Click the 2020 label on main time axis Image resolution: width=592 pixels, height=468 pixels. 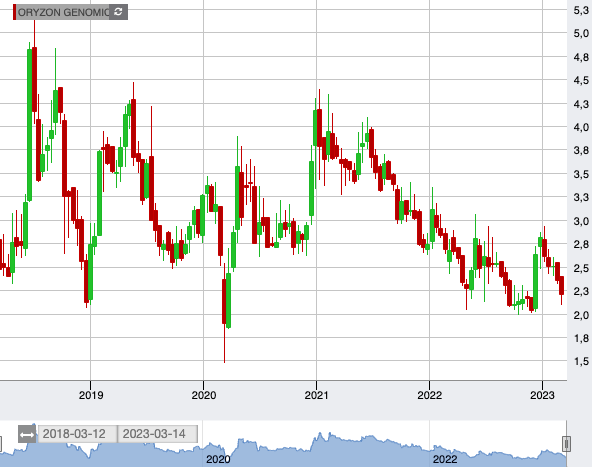(204, 395)
